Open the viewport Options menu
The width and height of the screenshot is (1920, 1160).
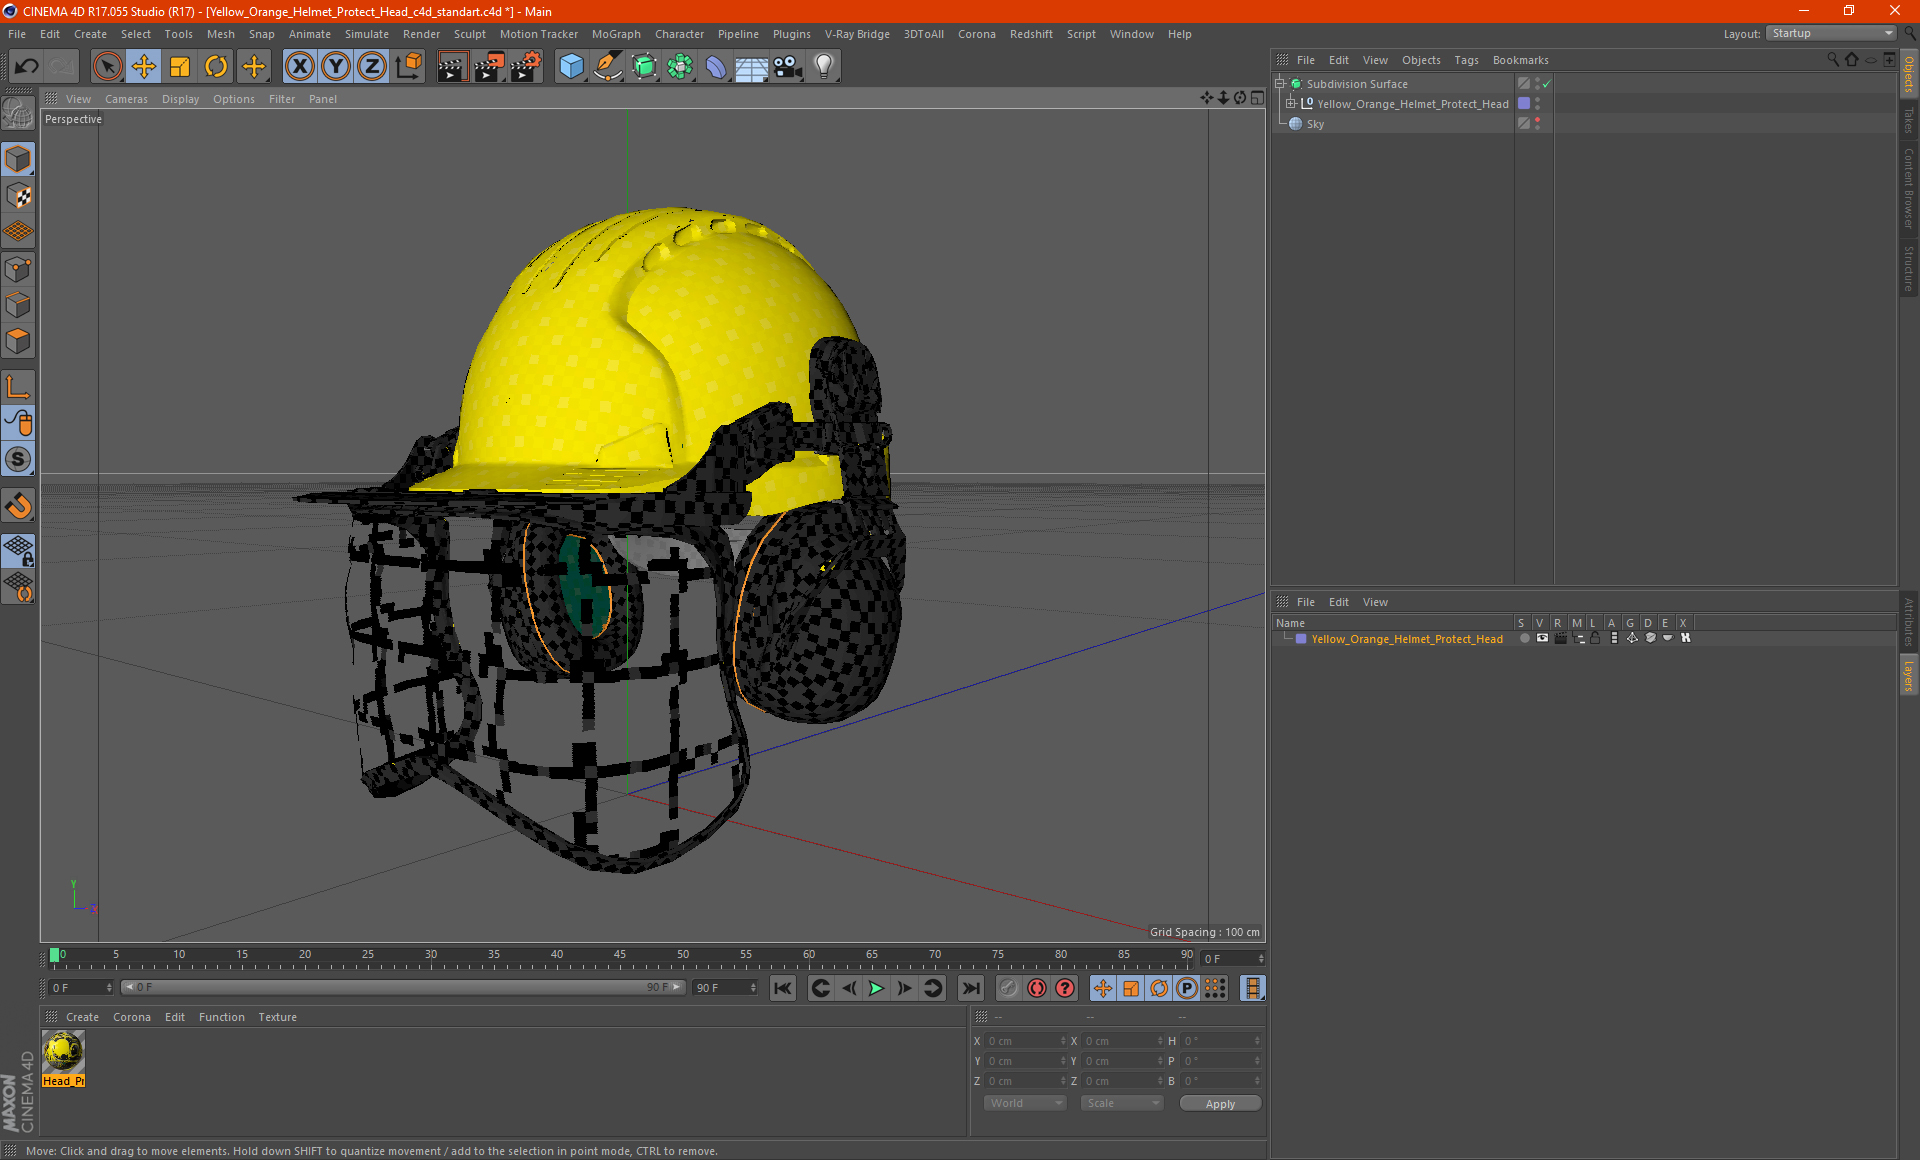[x=234, y=99]
